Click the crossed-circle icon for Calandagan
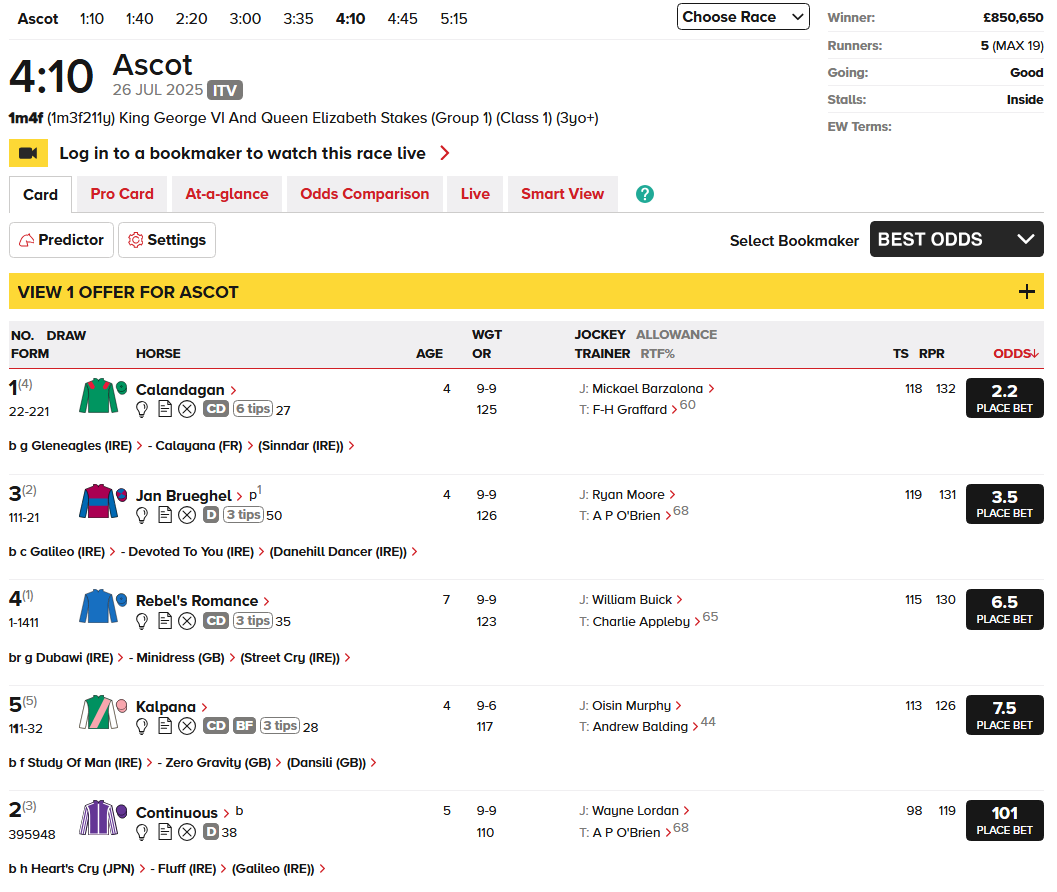The image size is (1057, 892). (187, 409)
